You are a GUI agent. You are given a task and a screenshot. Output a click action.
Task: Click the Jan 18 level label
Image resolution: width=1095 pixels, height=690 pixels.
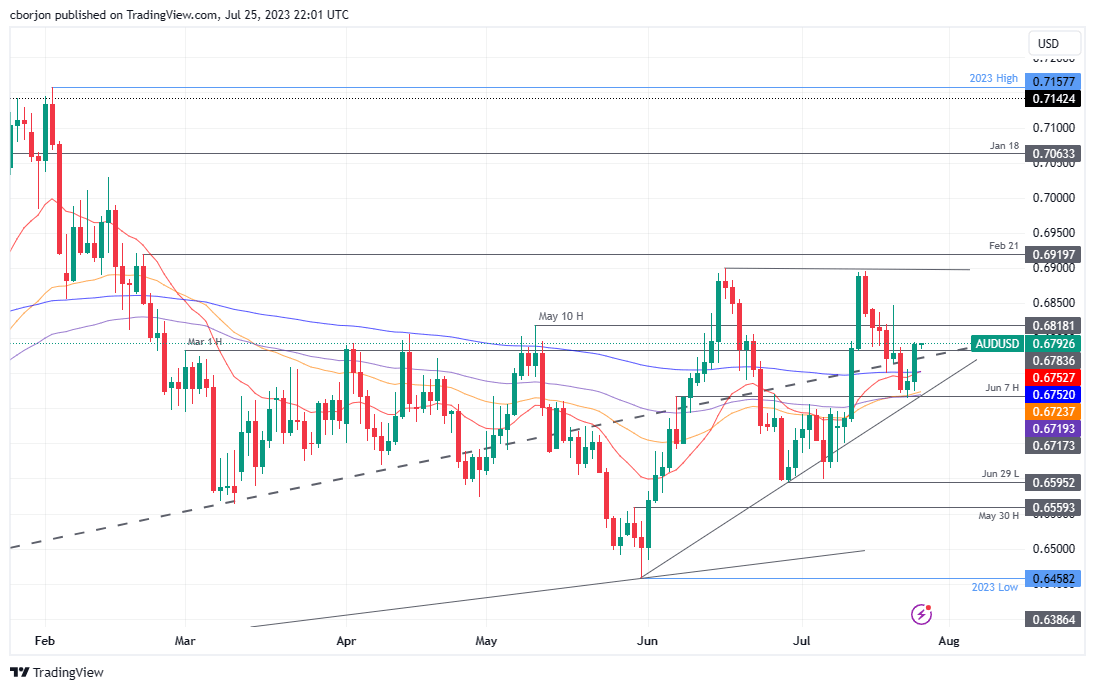(x=1002, y=146)
